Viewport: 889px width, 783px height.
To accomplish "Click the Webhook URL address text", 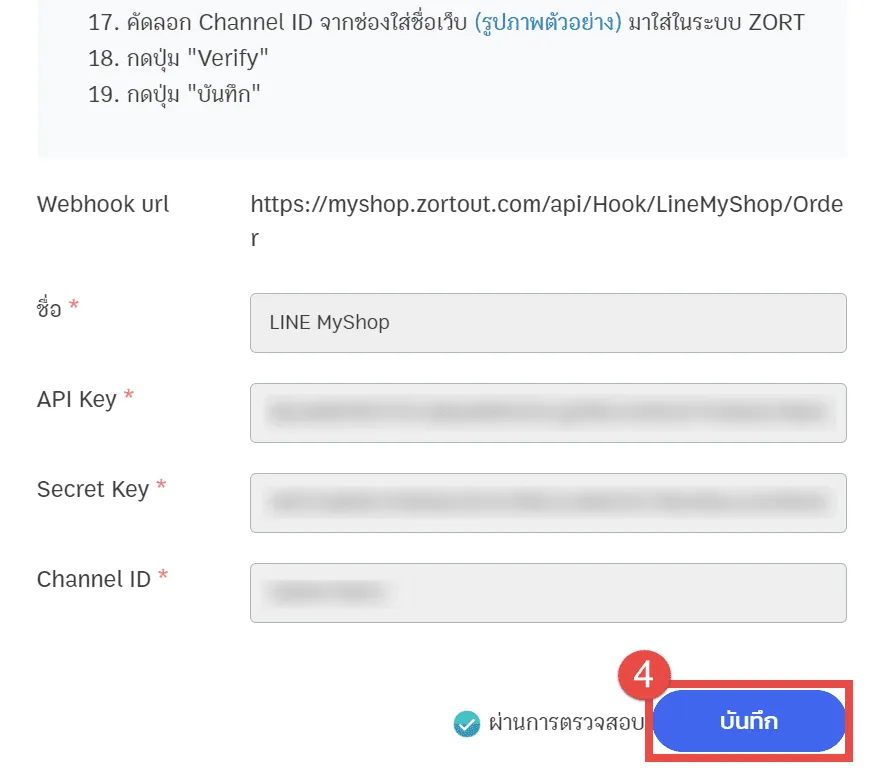I will [x=546, y=204].
